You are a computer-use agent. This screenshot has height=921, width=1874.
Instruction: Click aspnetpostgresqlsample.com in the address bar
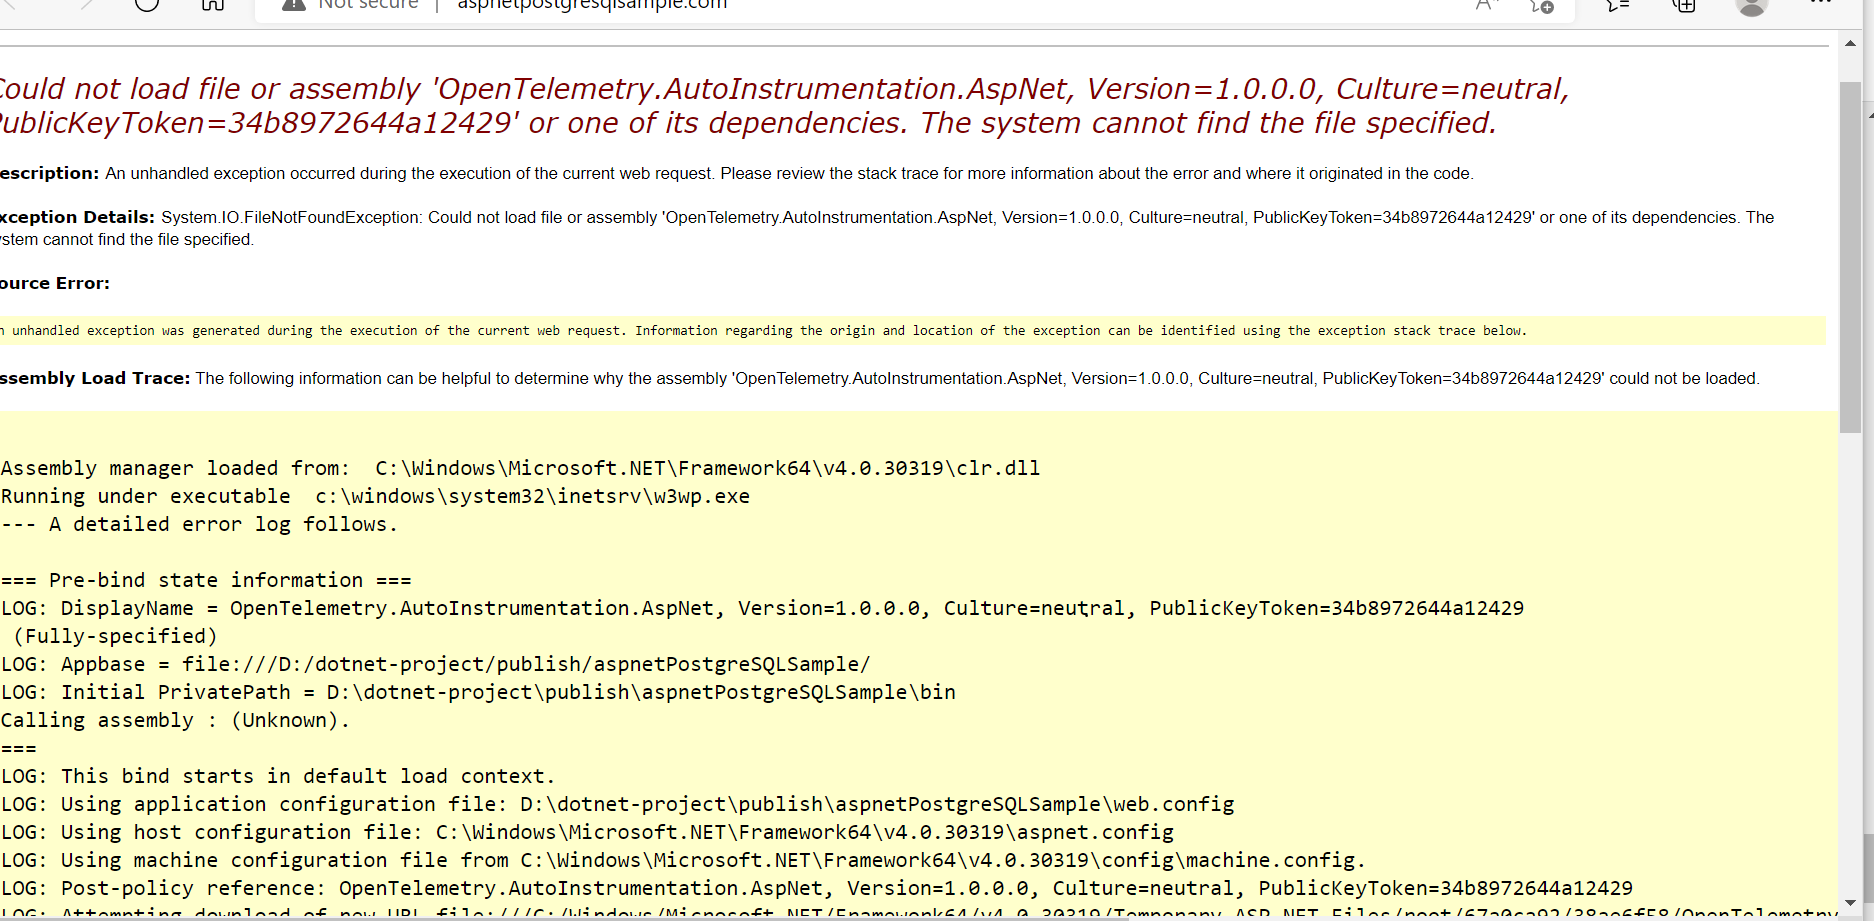coord(591,5)
